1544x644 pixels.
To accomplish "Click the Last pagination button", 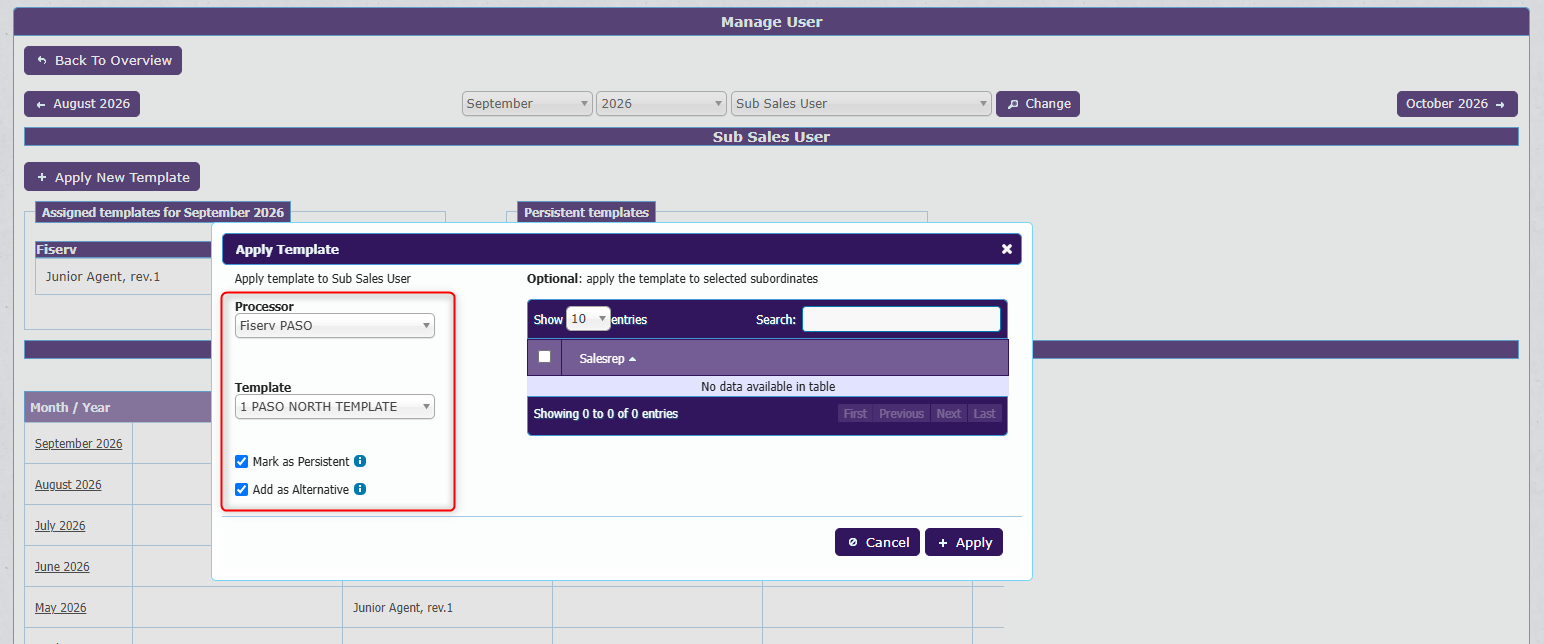I will (x=985, y=414).
